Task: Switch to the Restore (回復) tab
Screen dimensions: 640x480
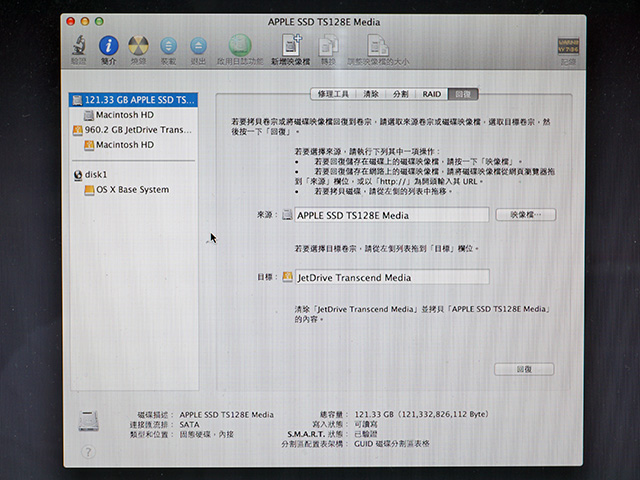Action: pyautogui.click(x=463, y=94)
